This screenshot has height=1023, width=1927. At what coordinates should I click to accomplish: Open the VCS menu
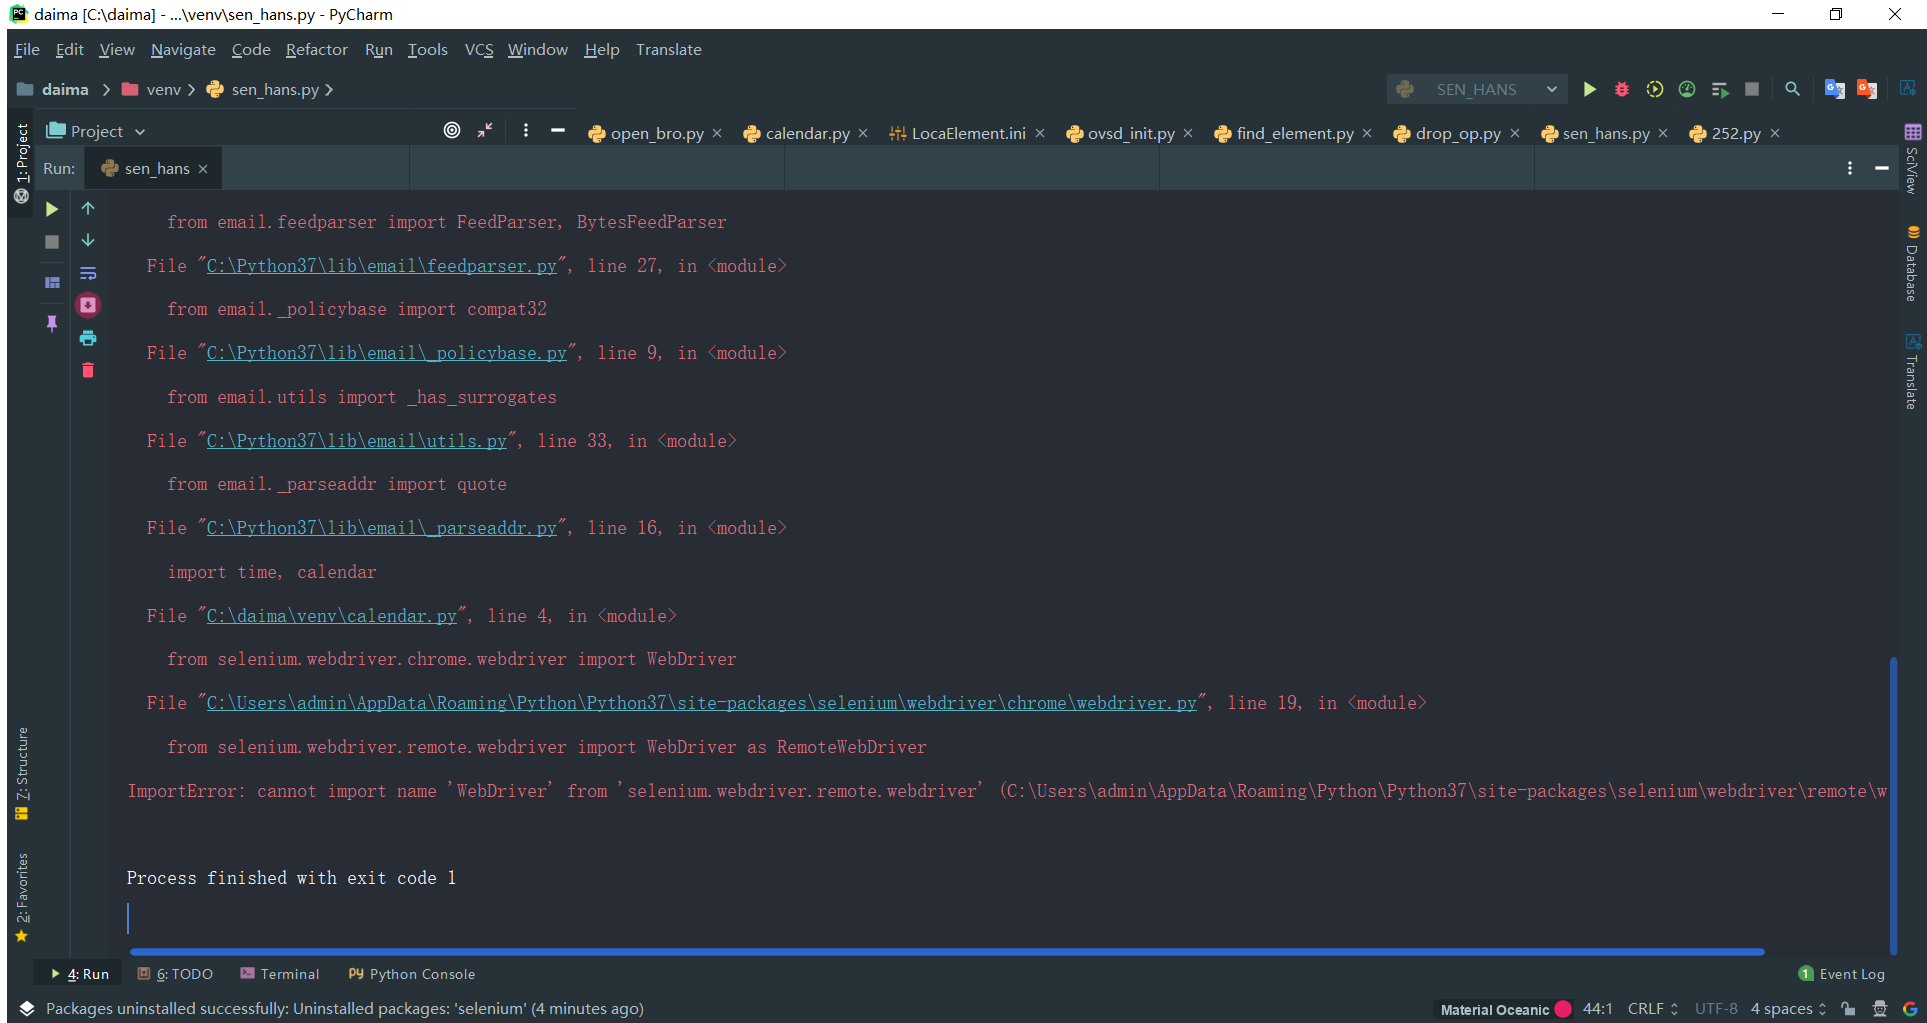pyautogui.click(x=479, y=49)
